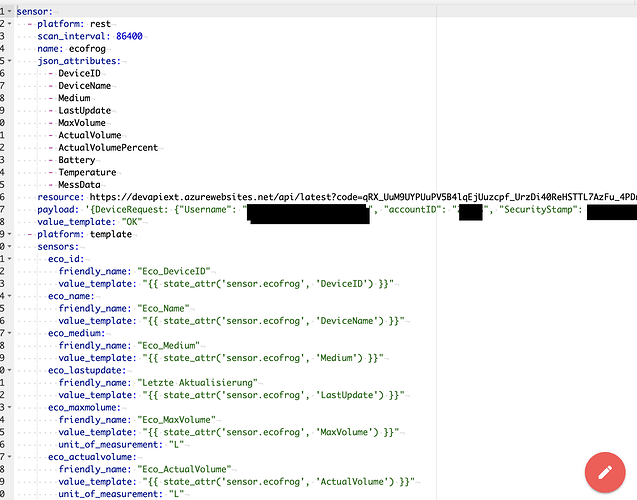Collapse the sensor: block fold arrow
Screen dimensions: 637x500
coord(9,11)
